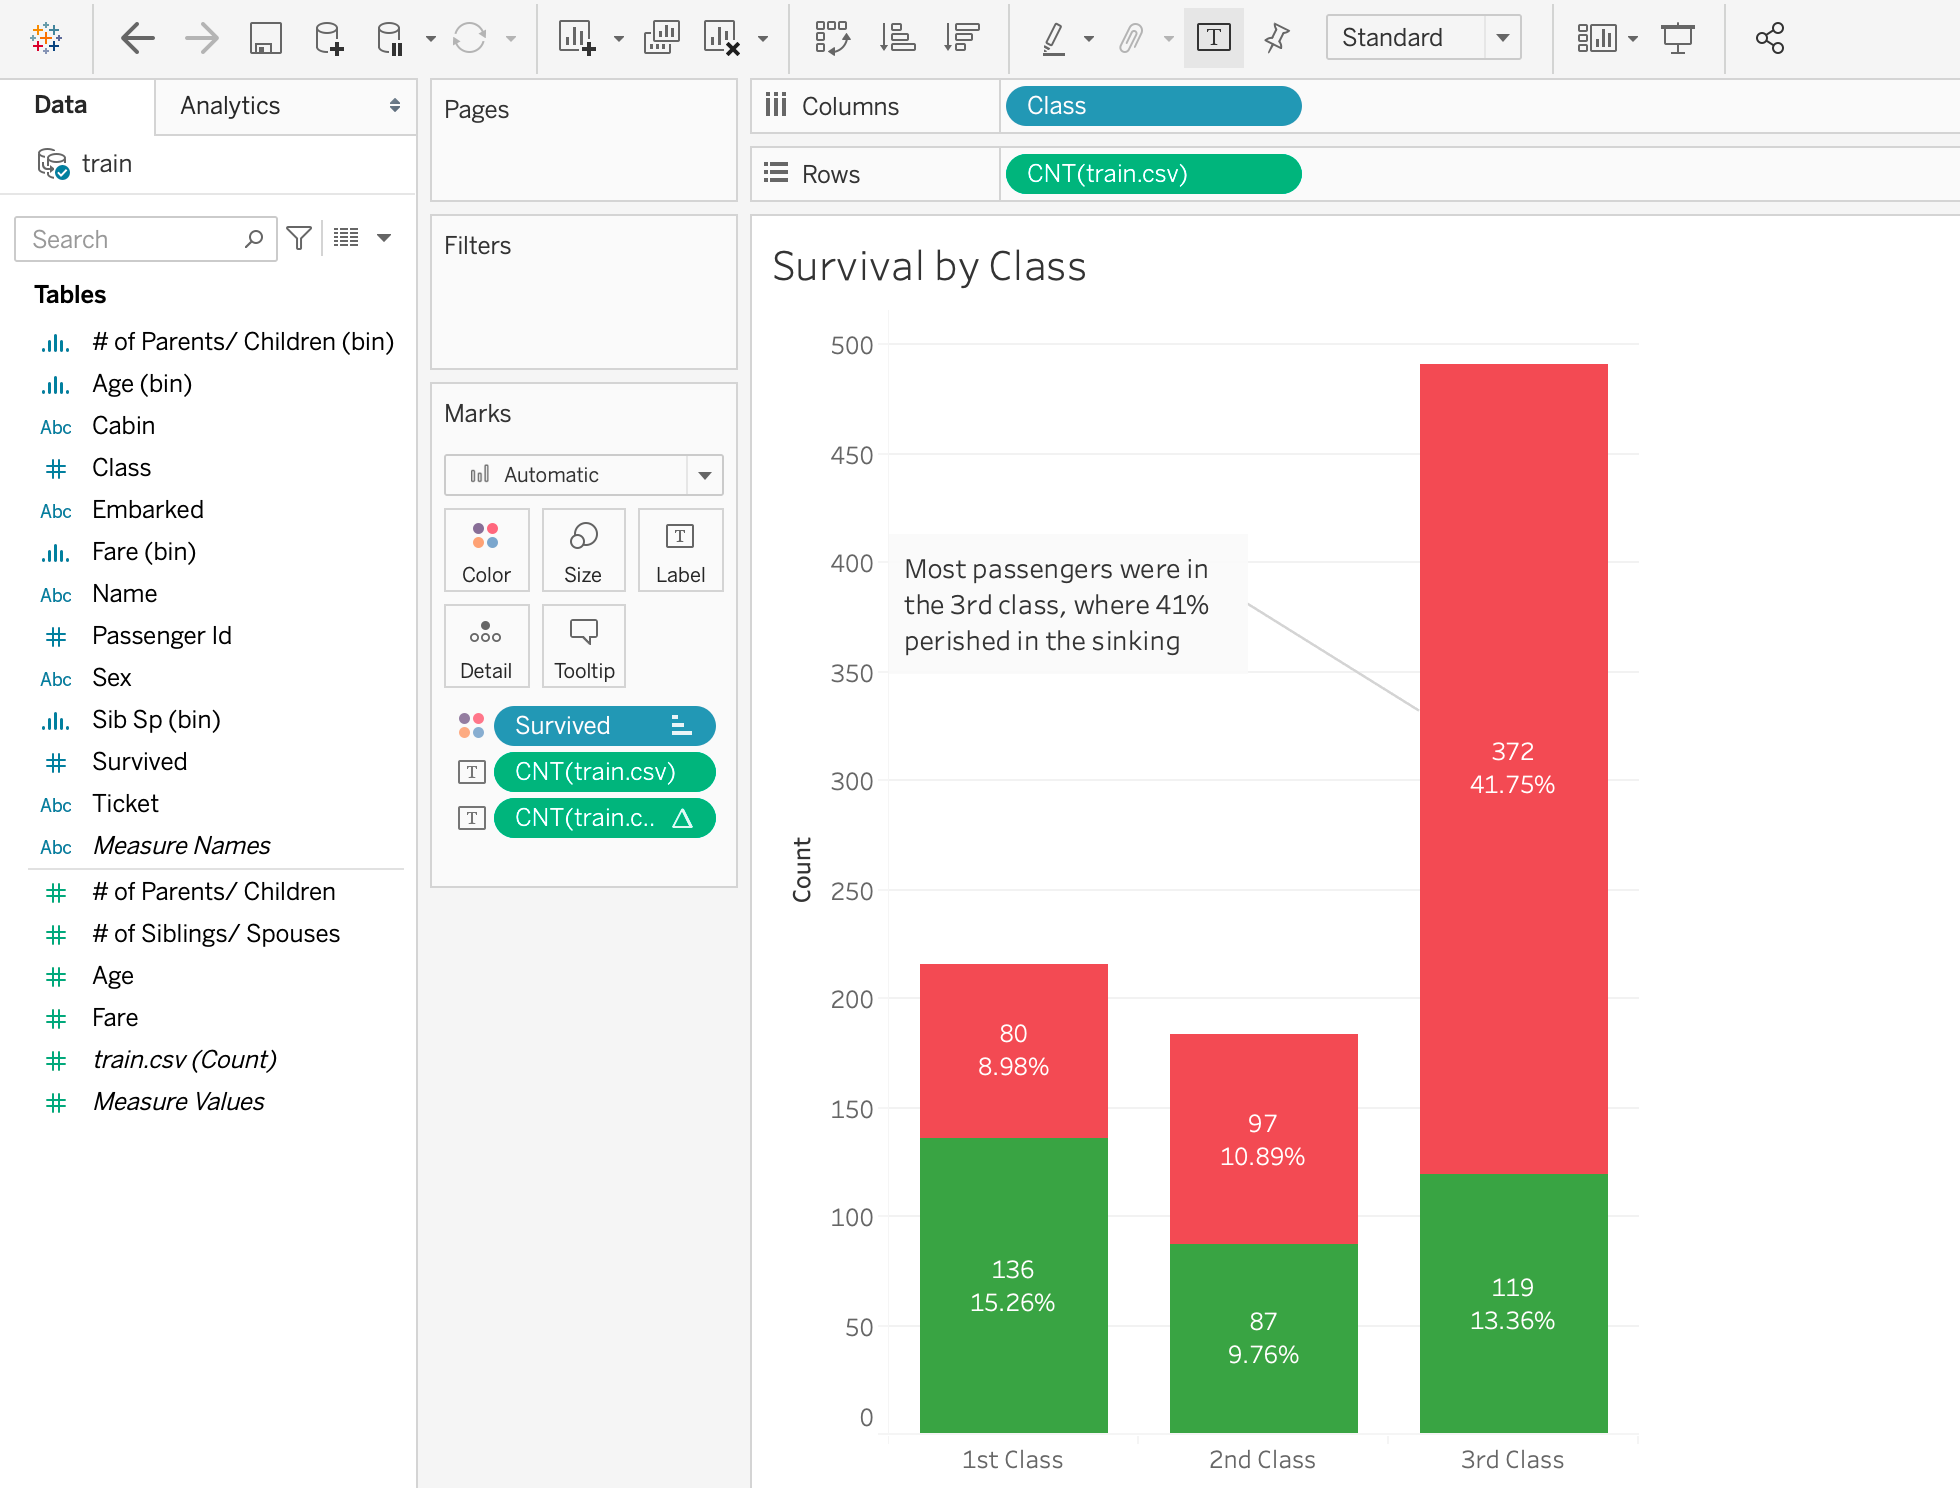Open the data pane view options arrow
The image size is (1960, 1488).
(x=384, y=238)
